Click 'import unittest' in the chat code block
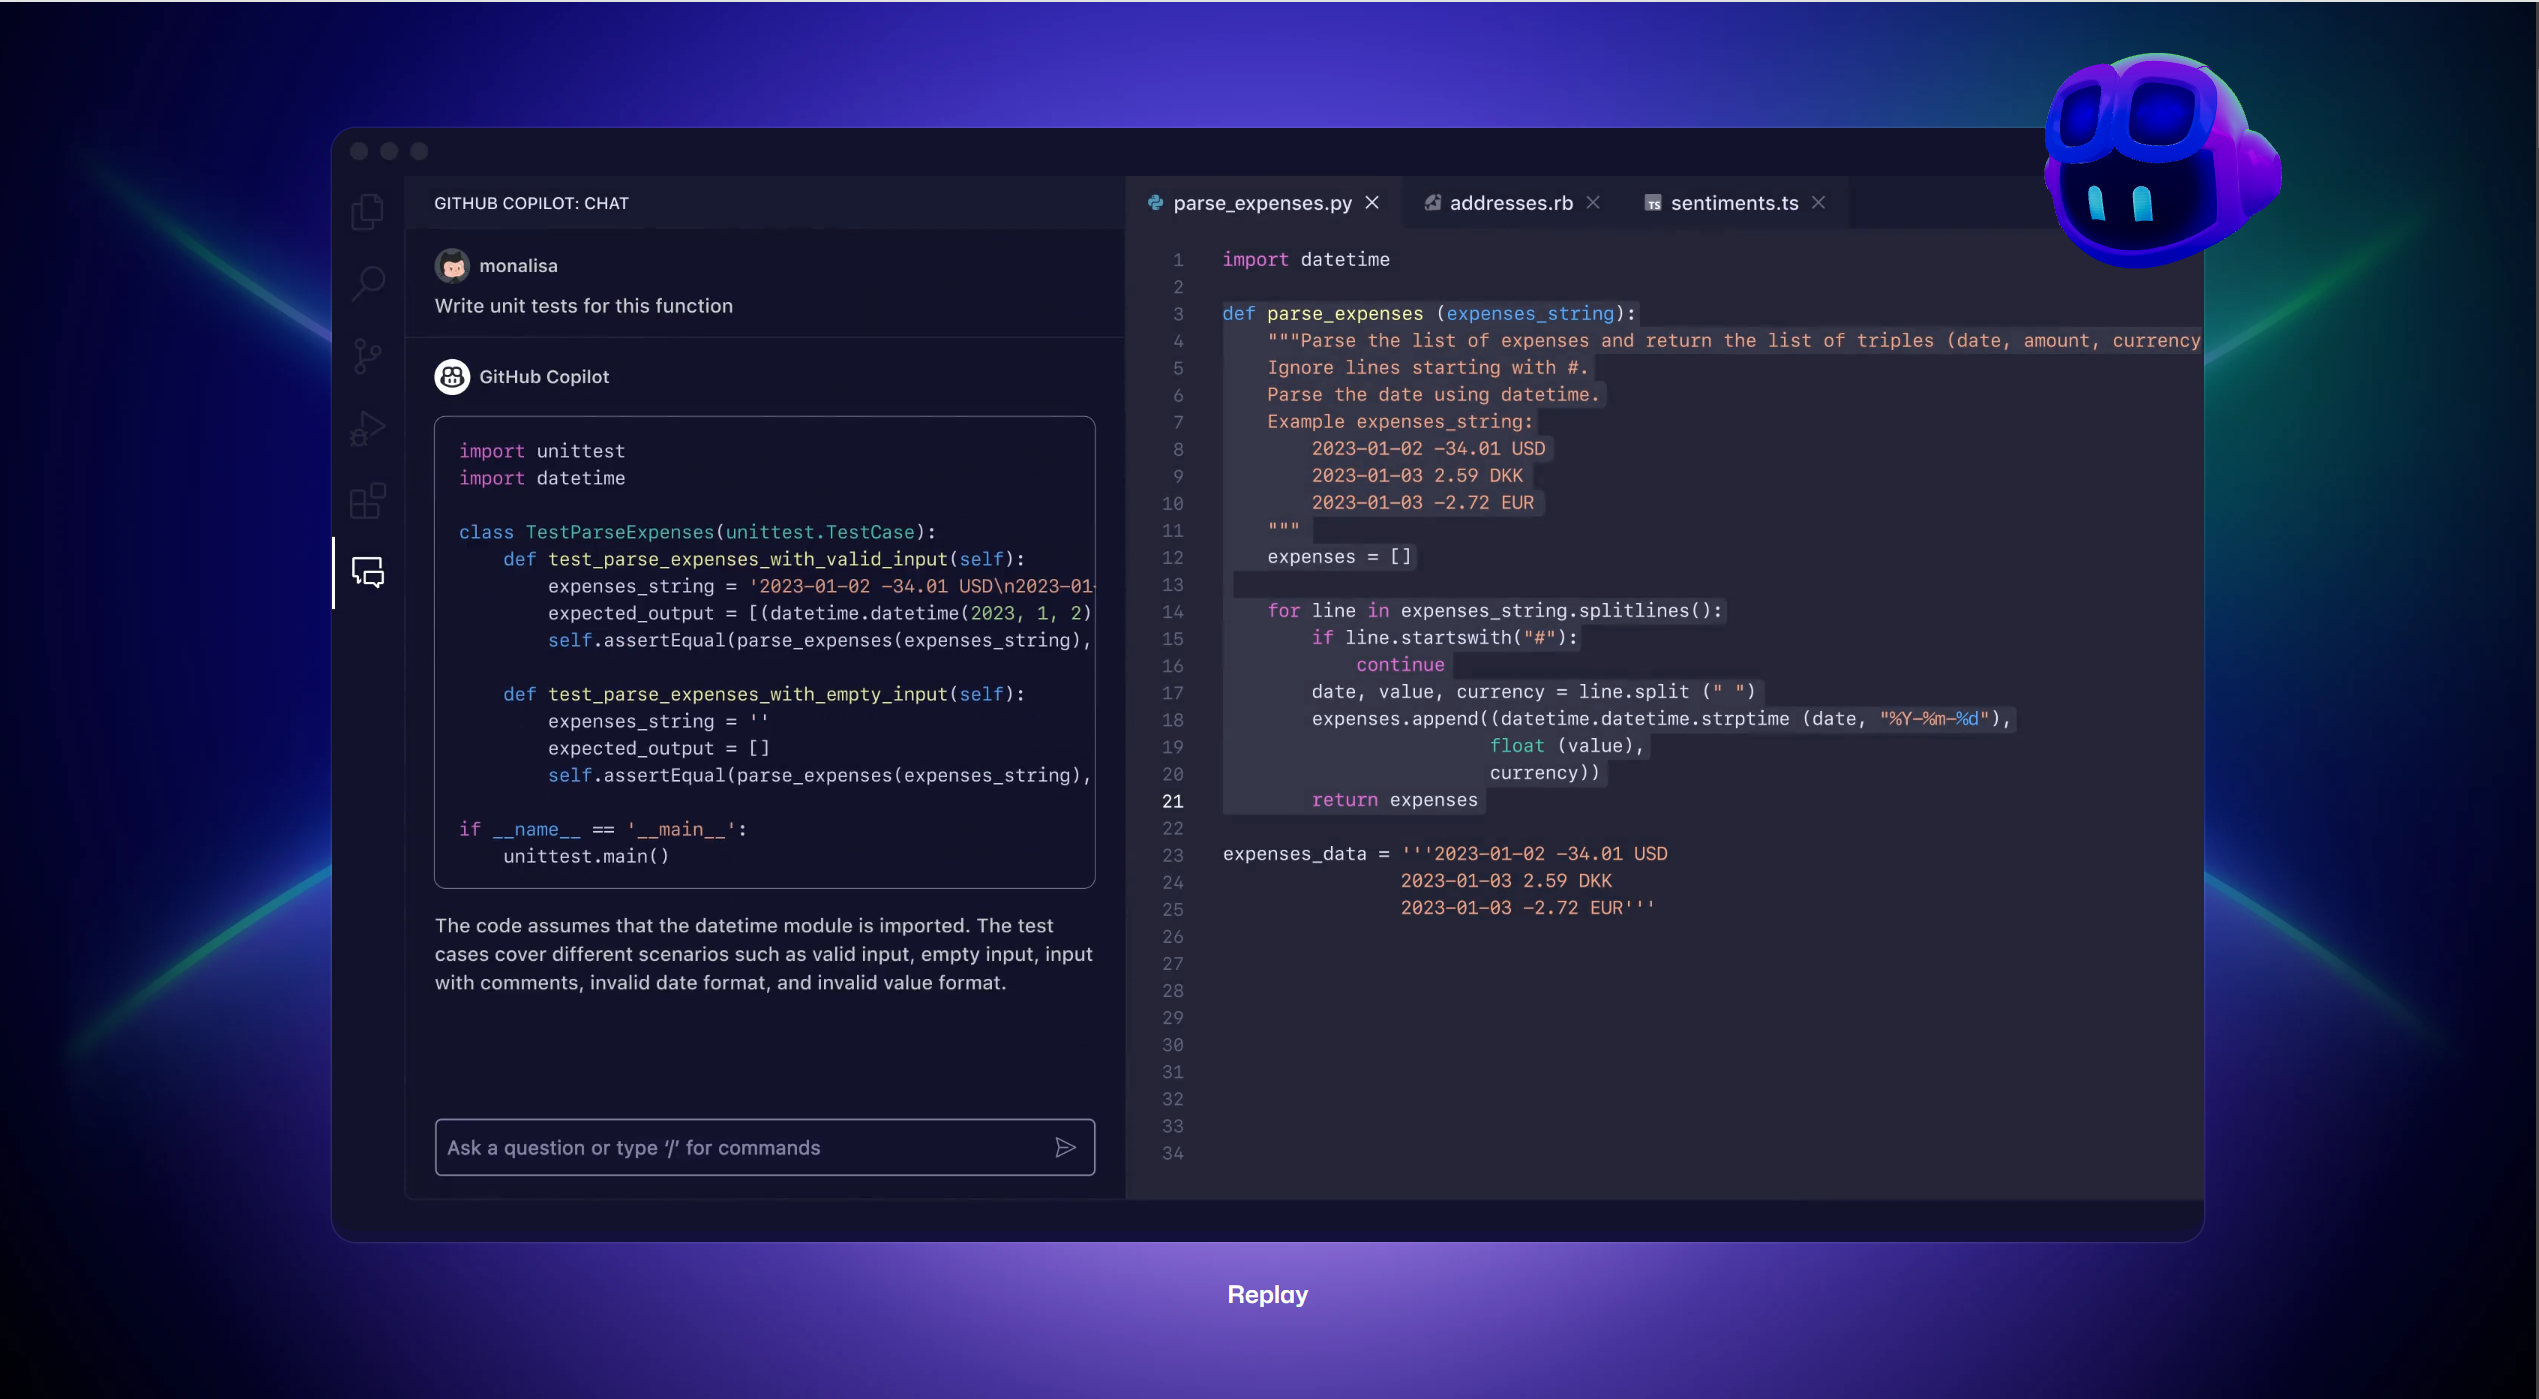 point(542,451)
